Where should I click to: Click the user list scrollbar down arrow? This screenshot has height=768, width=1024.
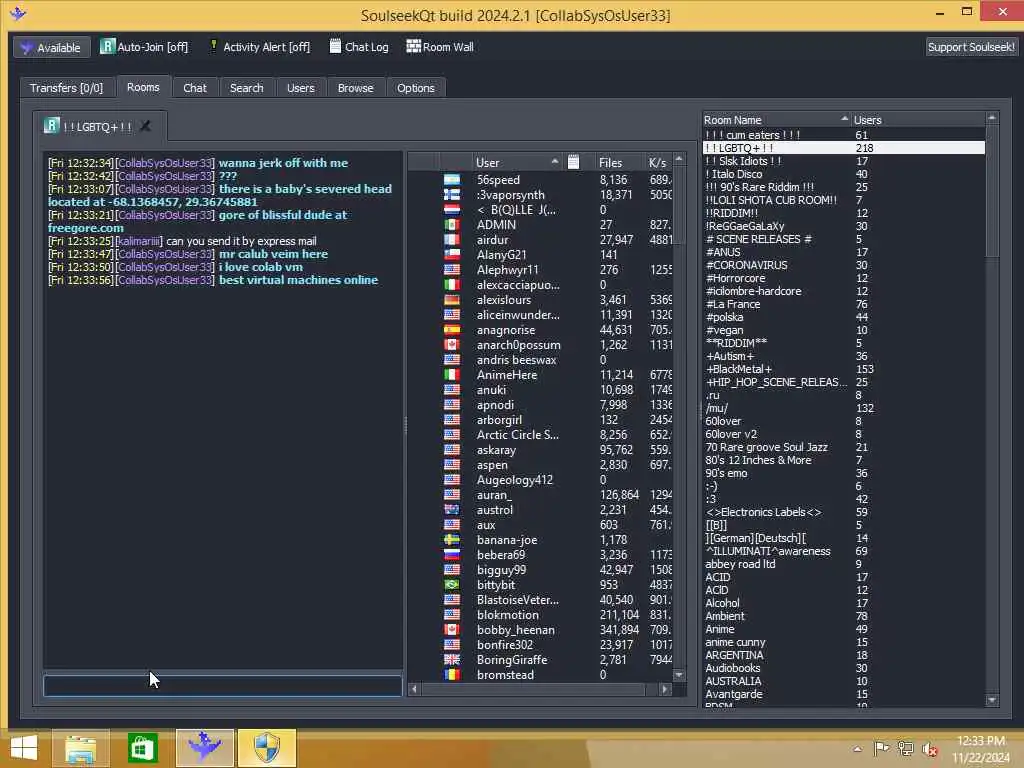click(x=679, y=675)
